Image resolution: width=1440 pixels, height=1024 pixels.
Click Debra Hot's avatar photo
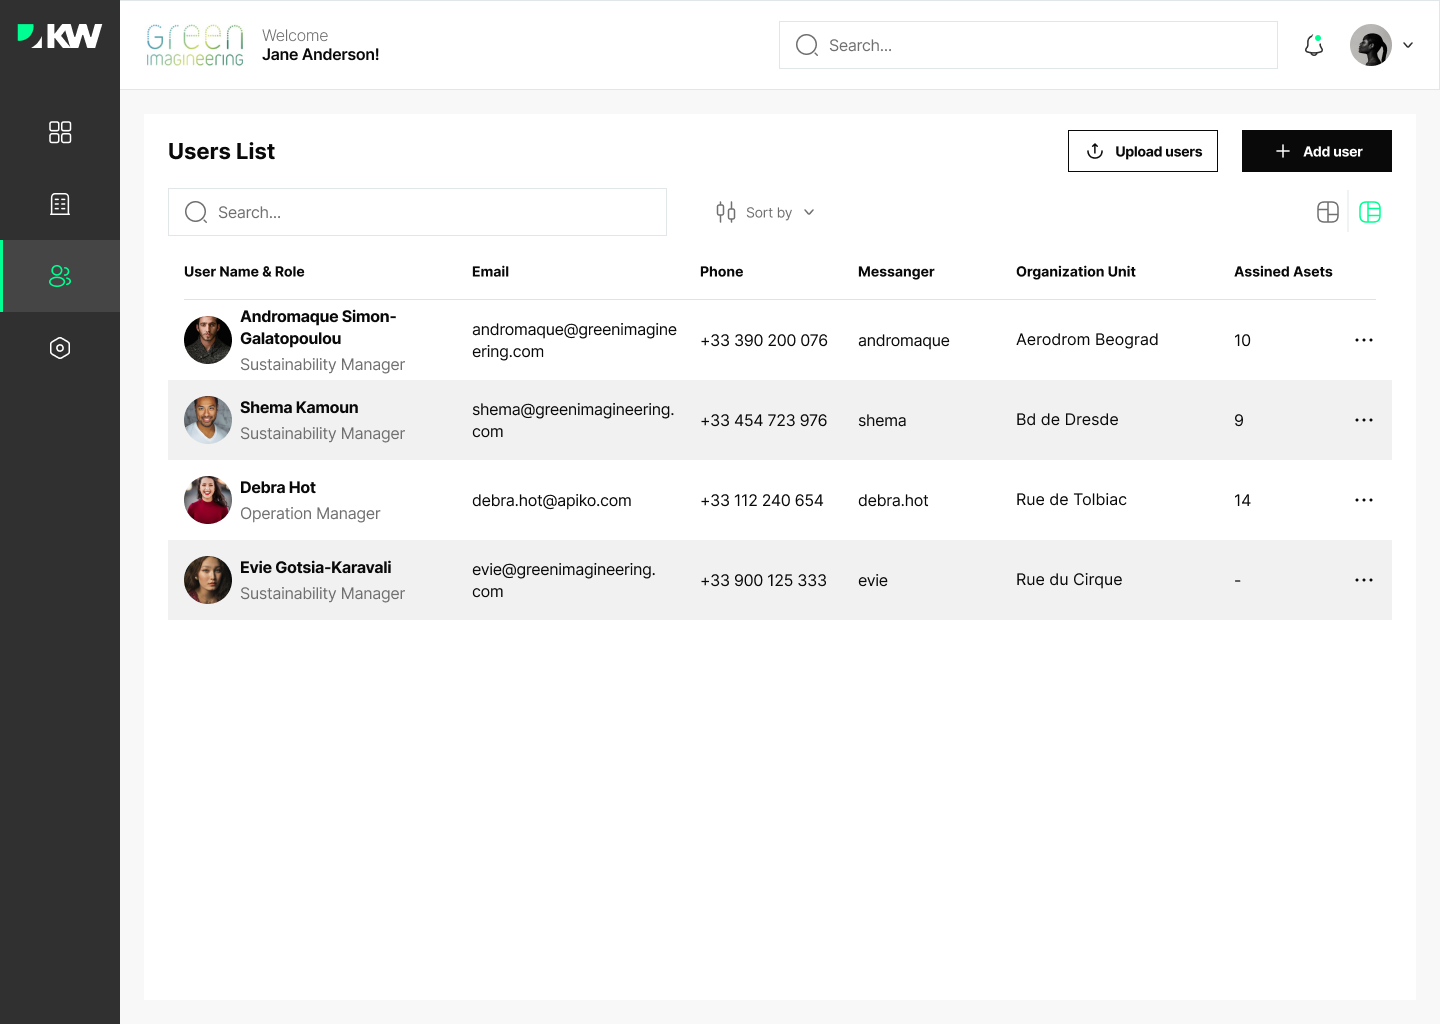208,500
